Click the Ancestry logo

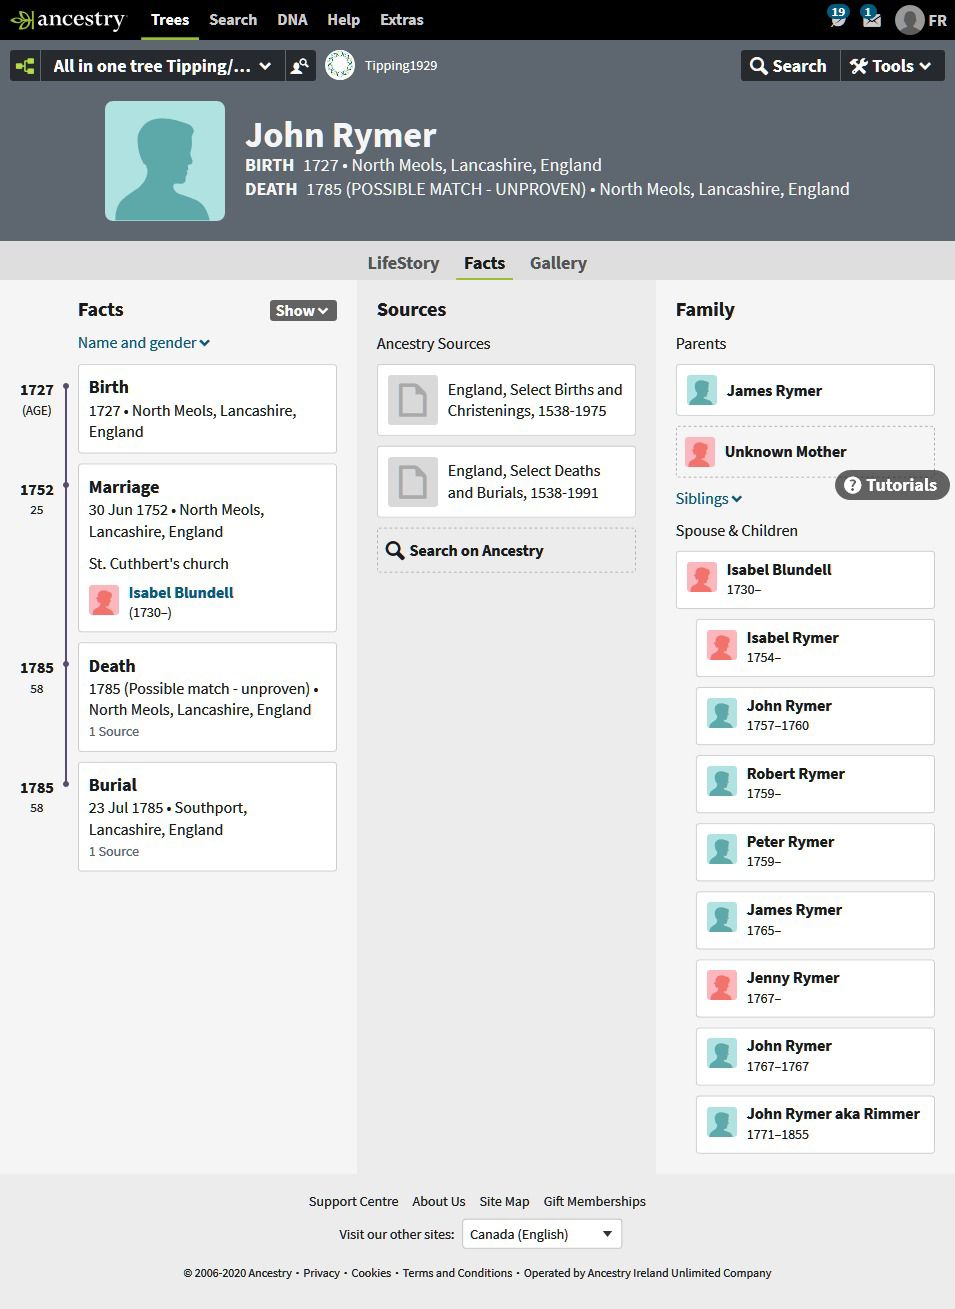68,19
